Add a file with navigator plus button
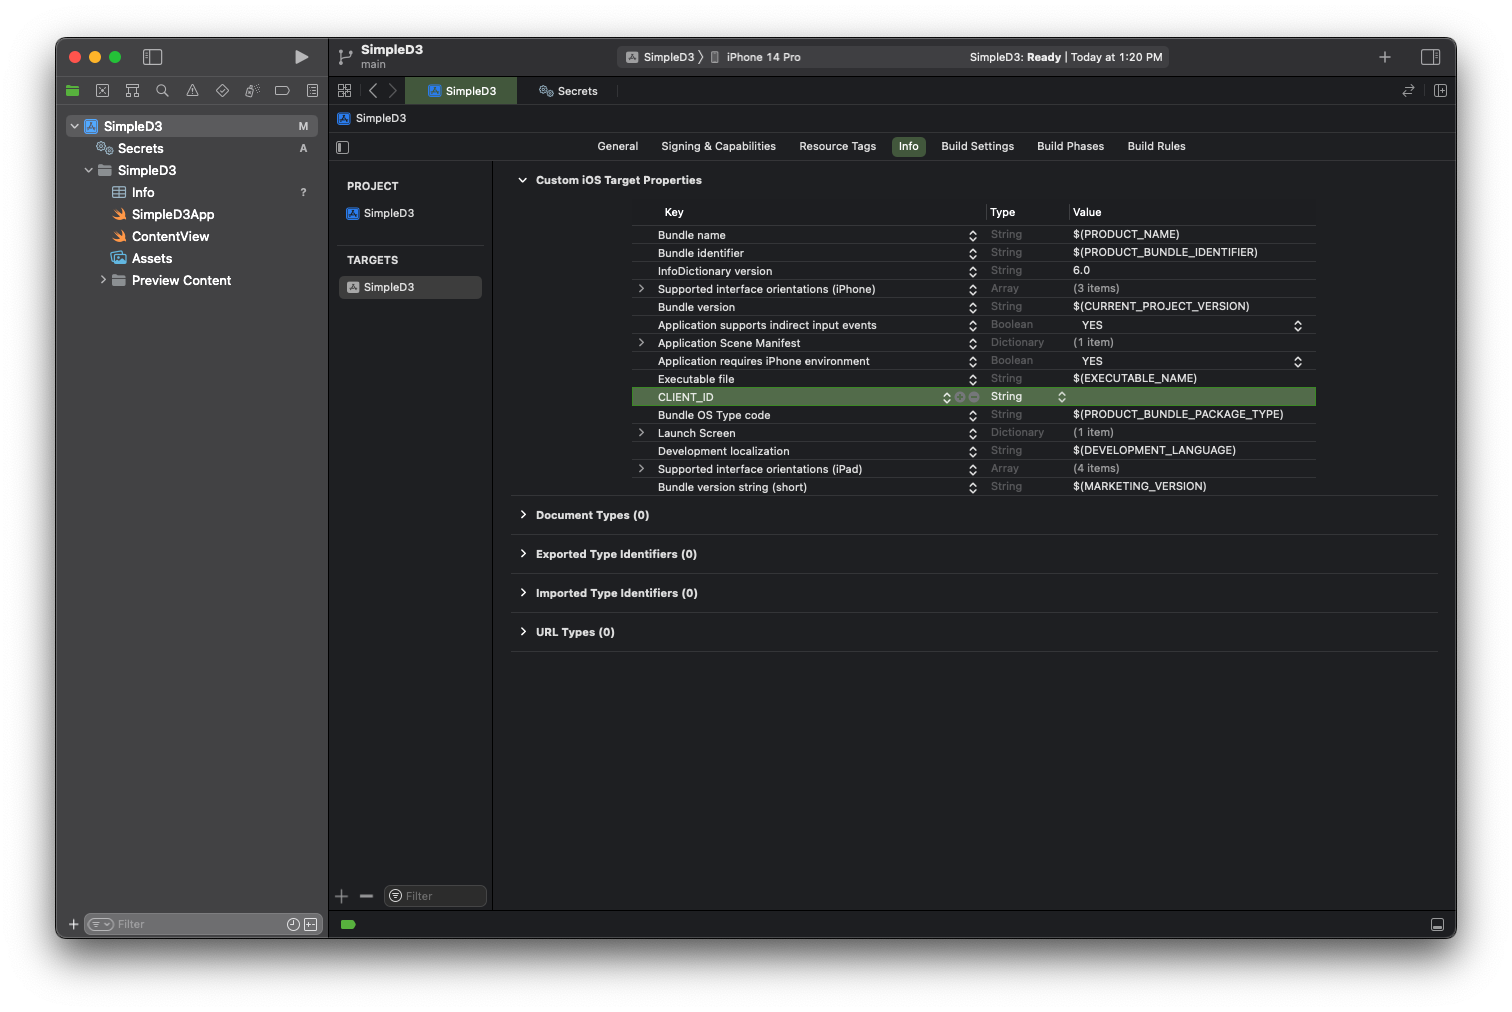The width and height of the screenshot is (1512, 1012). point(73,924)
